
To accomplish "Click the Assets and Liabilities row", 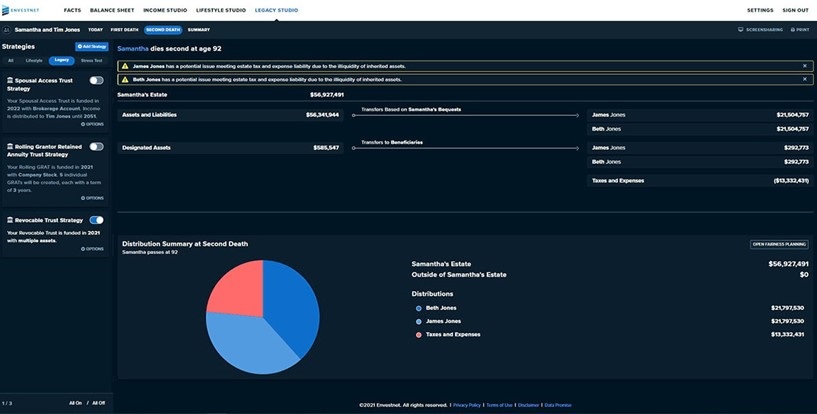I will click(230, 115).
